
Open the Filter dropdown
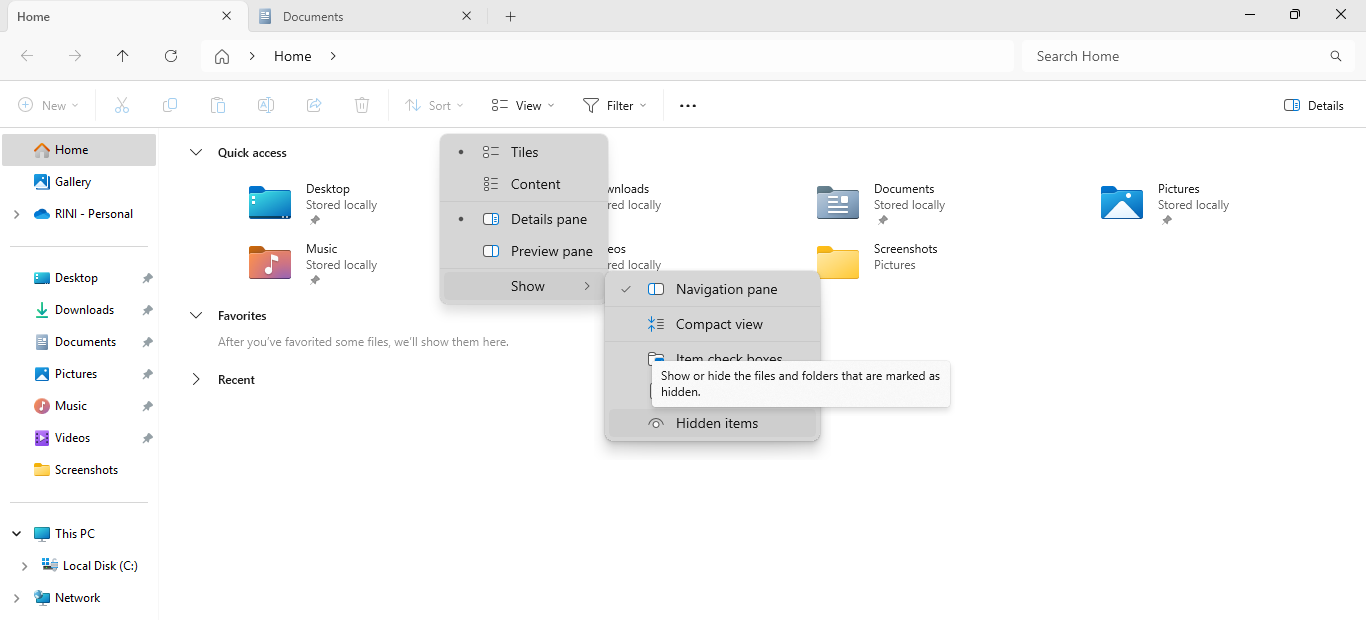point(615,105)
